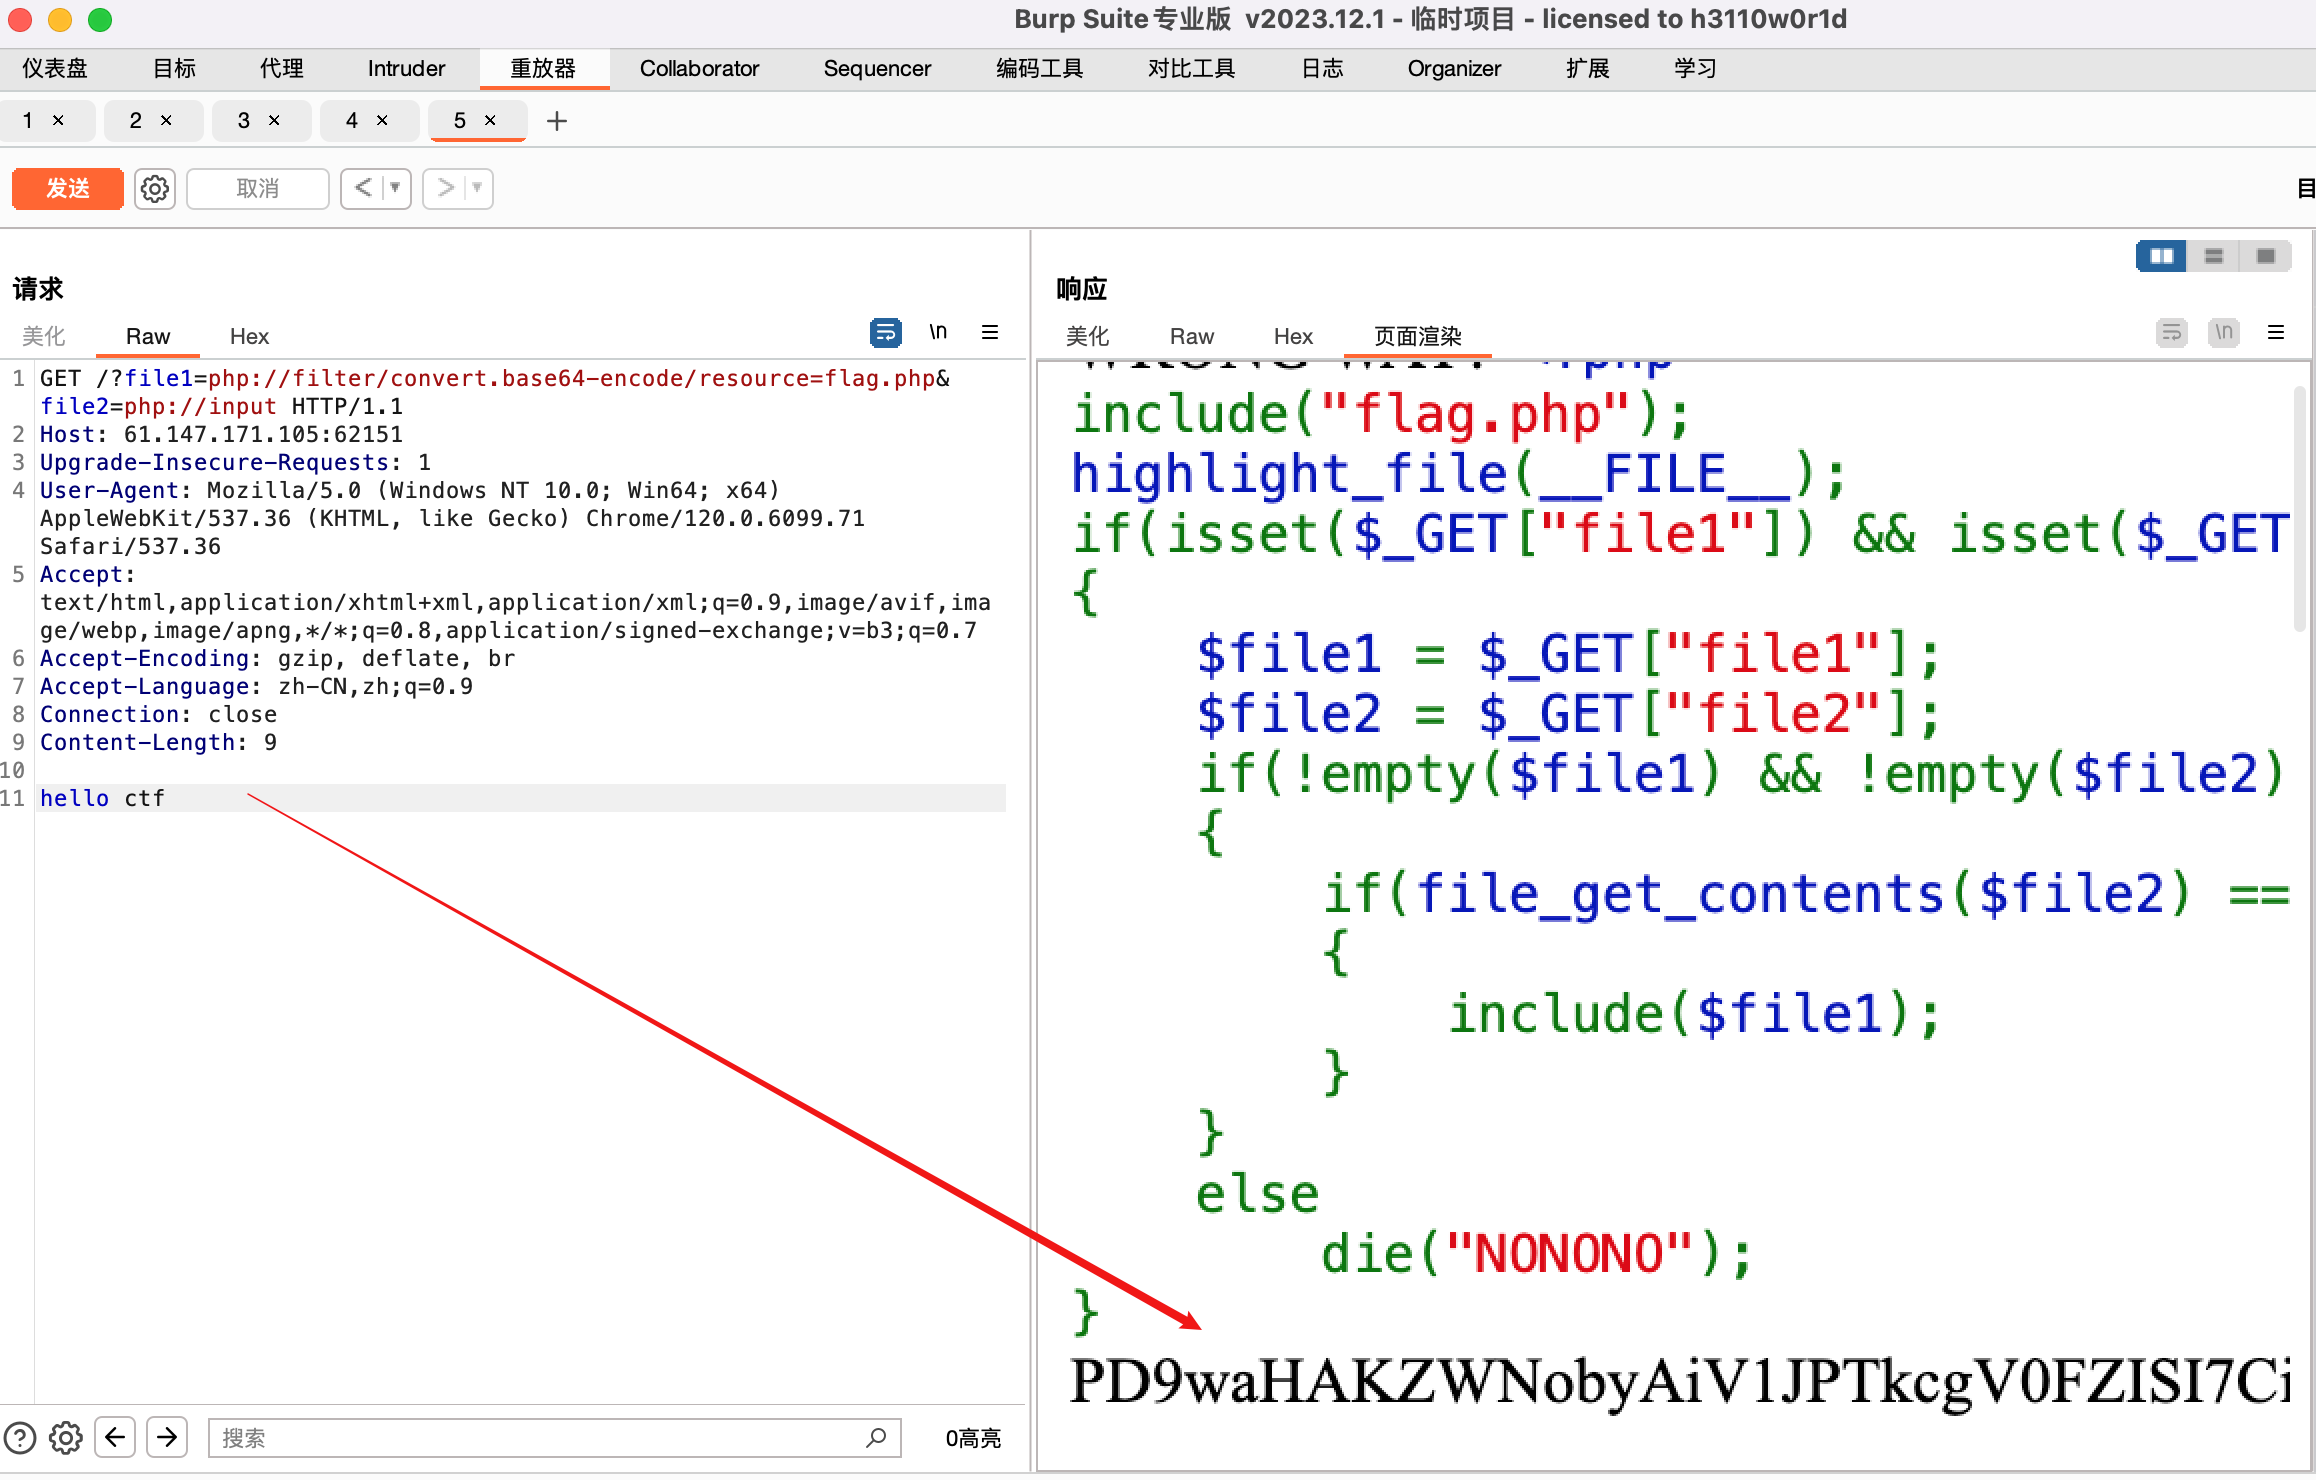The height and width of the screenshot is (1480, 2316).
Task: Create a new Repeater tab with the plus button
Action: [x=556, y=120]
